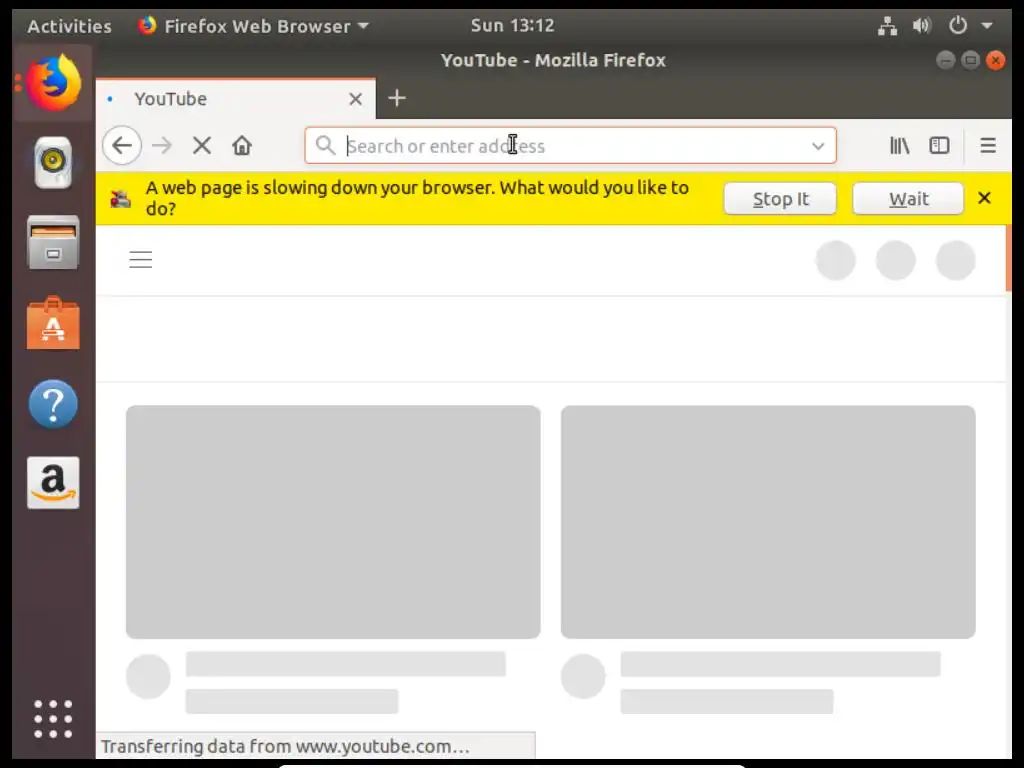Open the Firefox home page icon
1024x768 pixels.
coord(242,145)
